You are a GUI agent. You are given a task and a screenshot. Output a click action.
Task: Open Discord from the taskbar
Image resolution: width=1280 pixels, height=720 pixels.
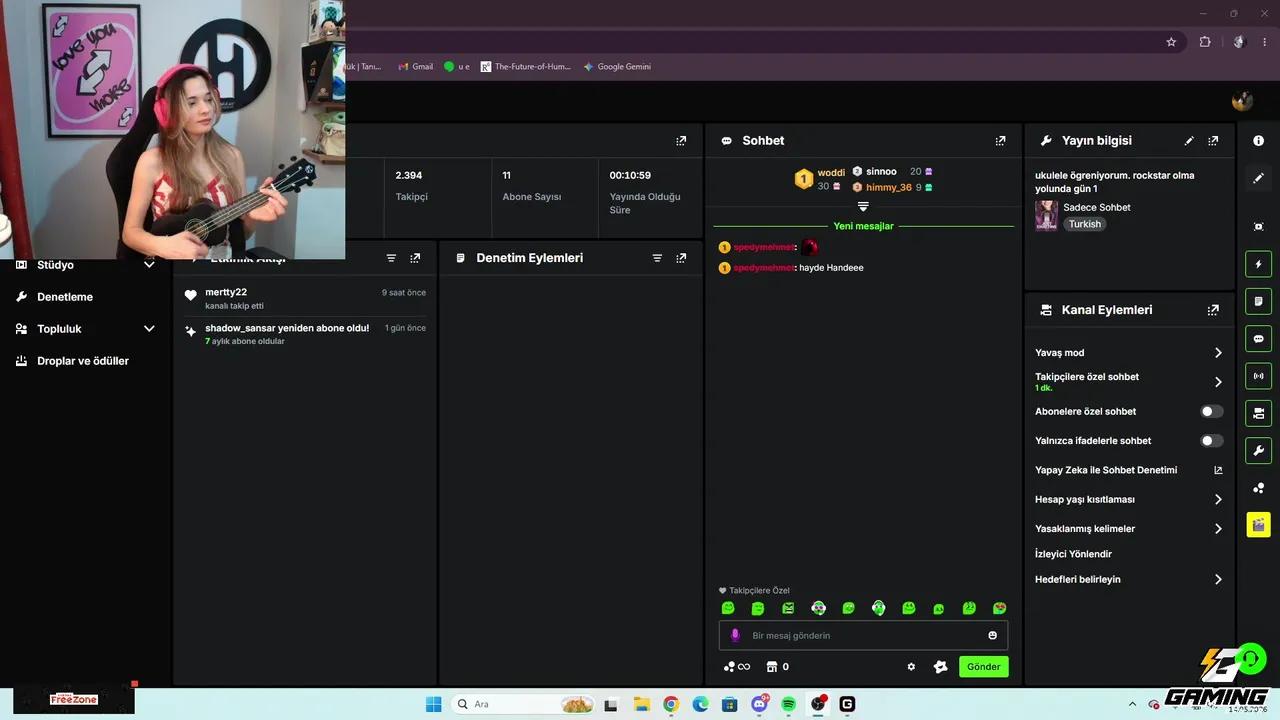pyautogui.click(x=759, y=704)
